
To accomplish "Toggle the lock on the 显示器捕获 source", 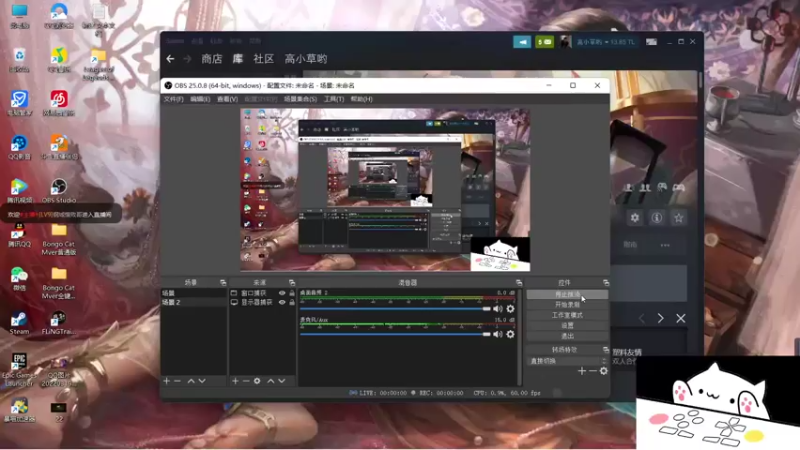I will (292, 302).
